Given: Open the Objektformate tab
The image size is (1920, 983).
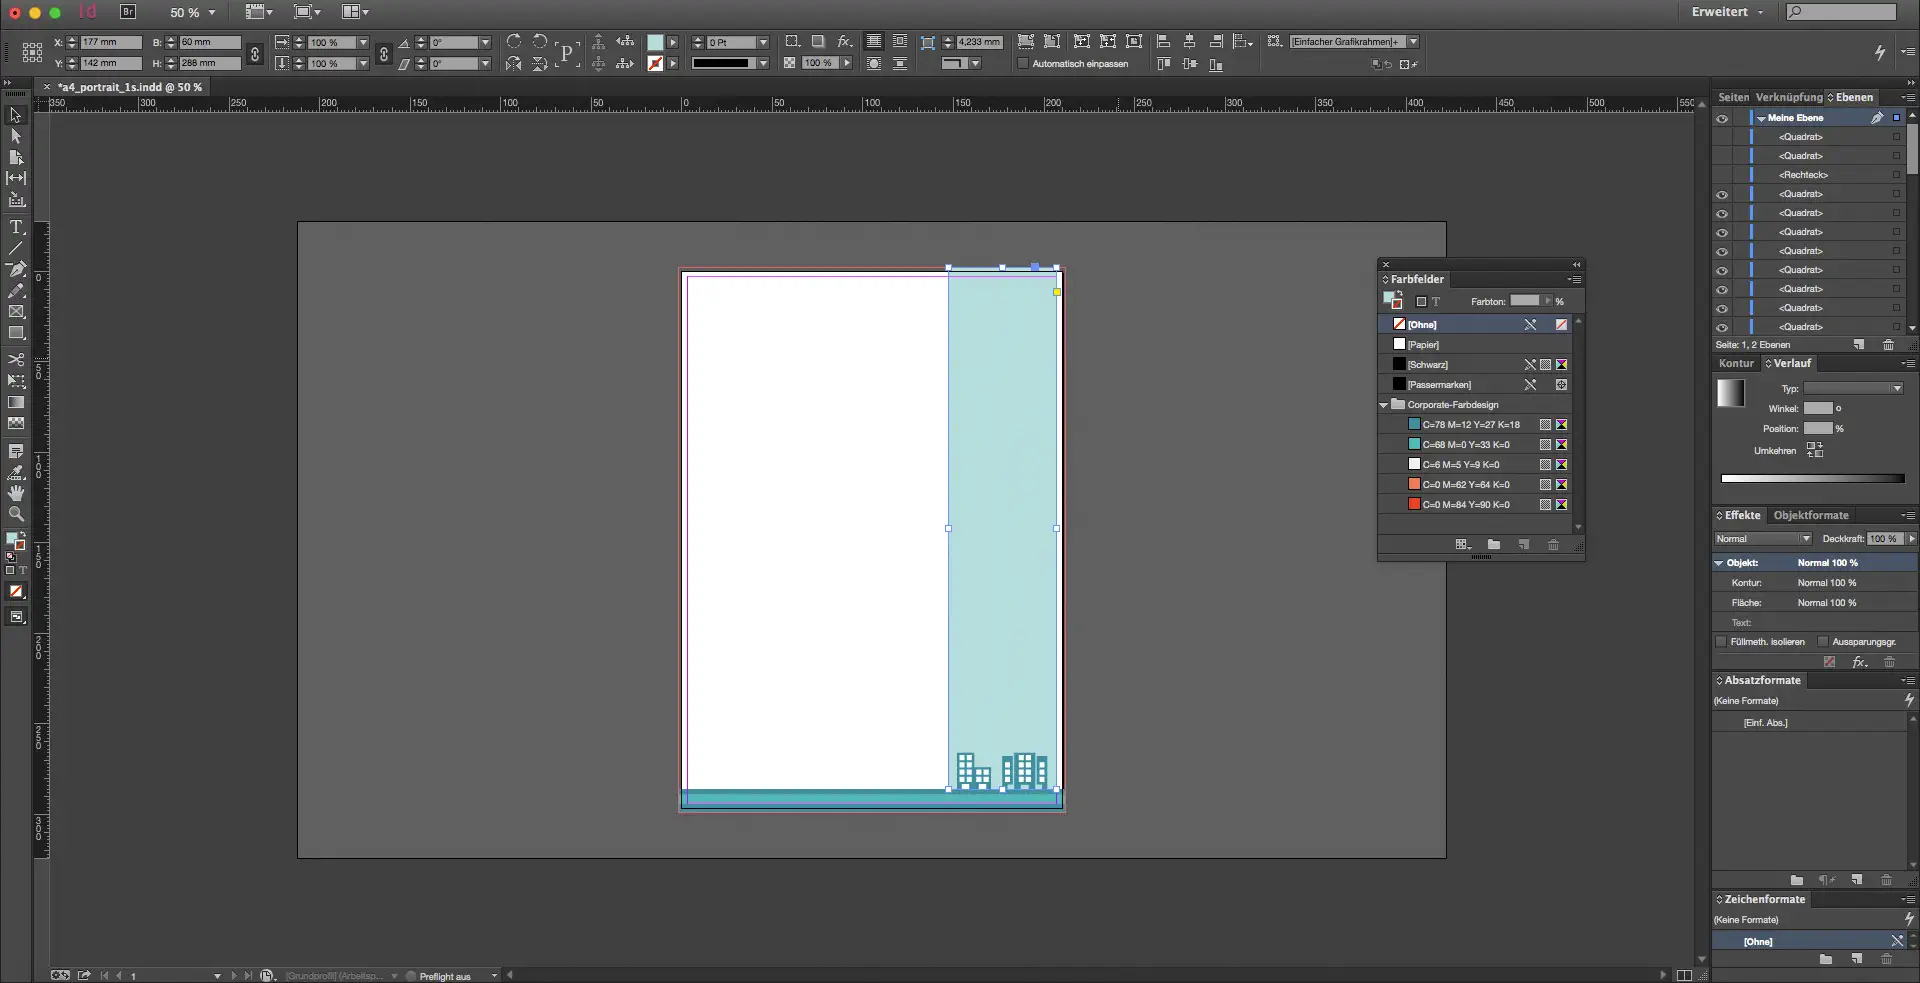Looking at the screenshot, I should coord(1810,515).
